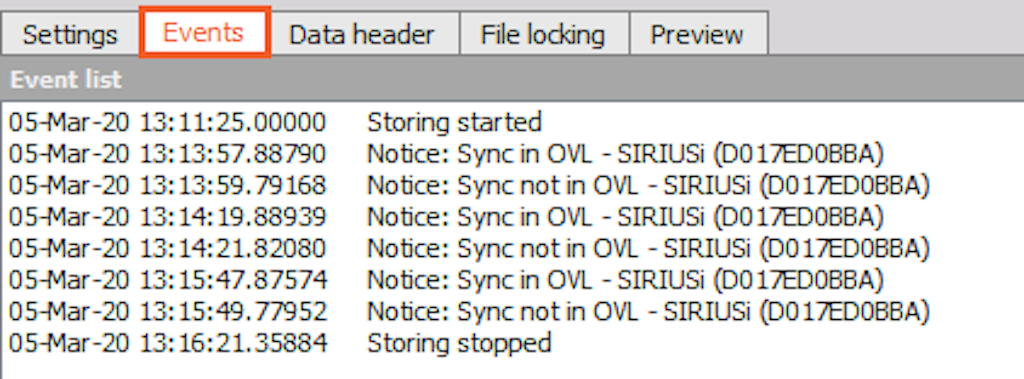Open the Data header tab

[362, 34]
